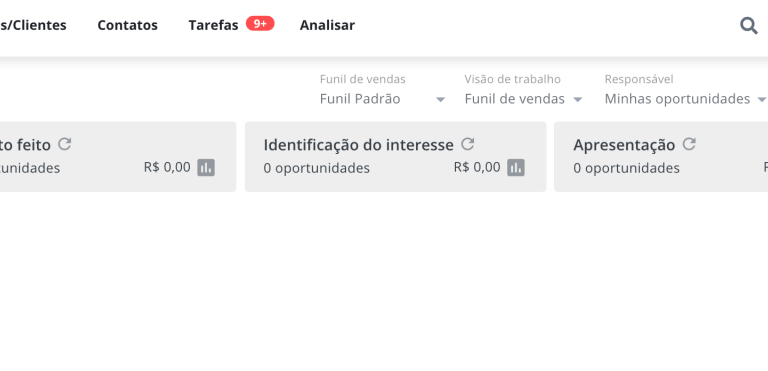The image size is (768, 371).
Task: Open bar chart icon in Identificação do interesse
Action: pos(516,168)
